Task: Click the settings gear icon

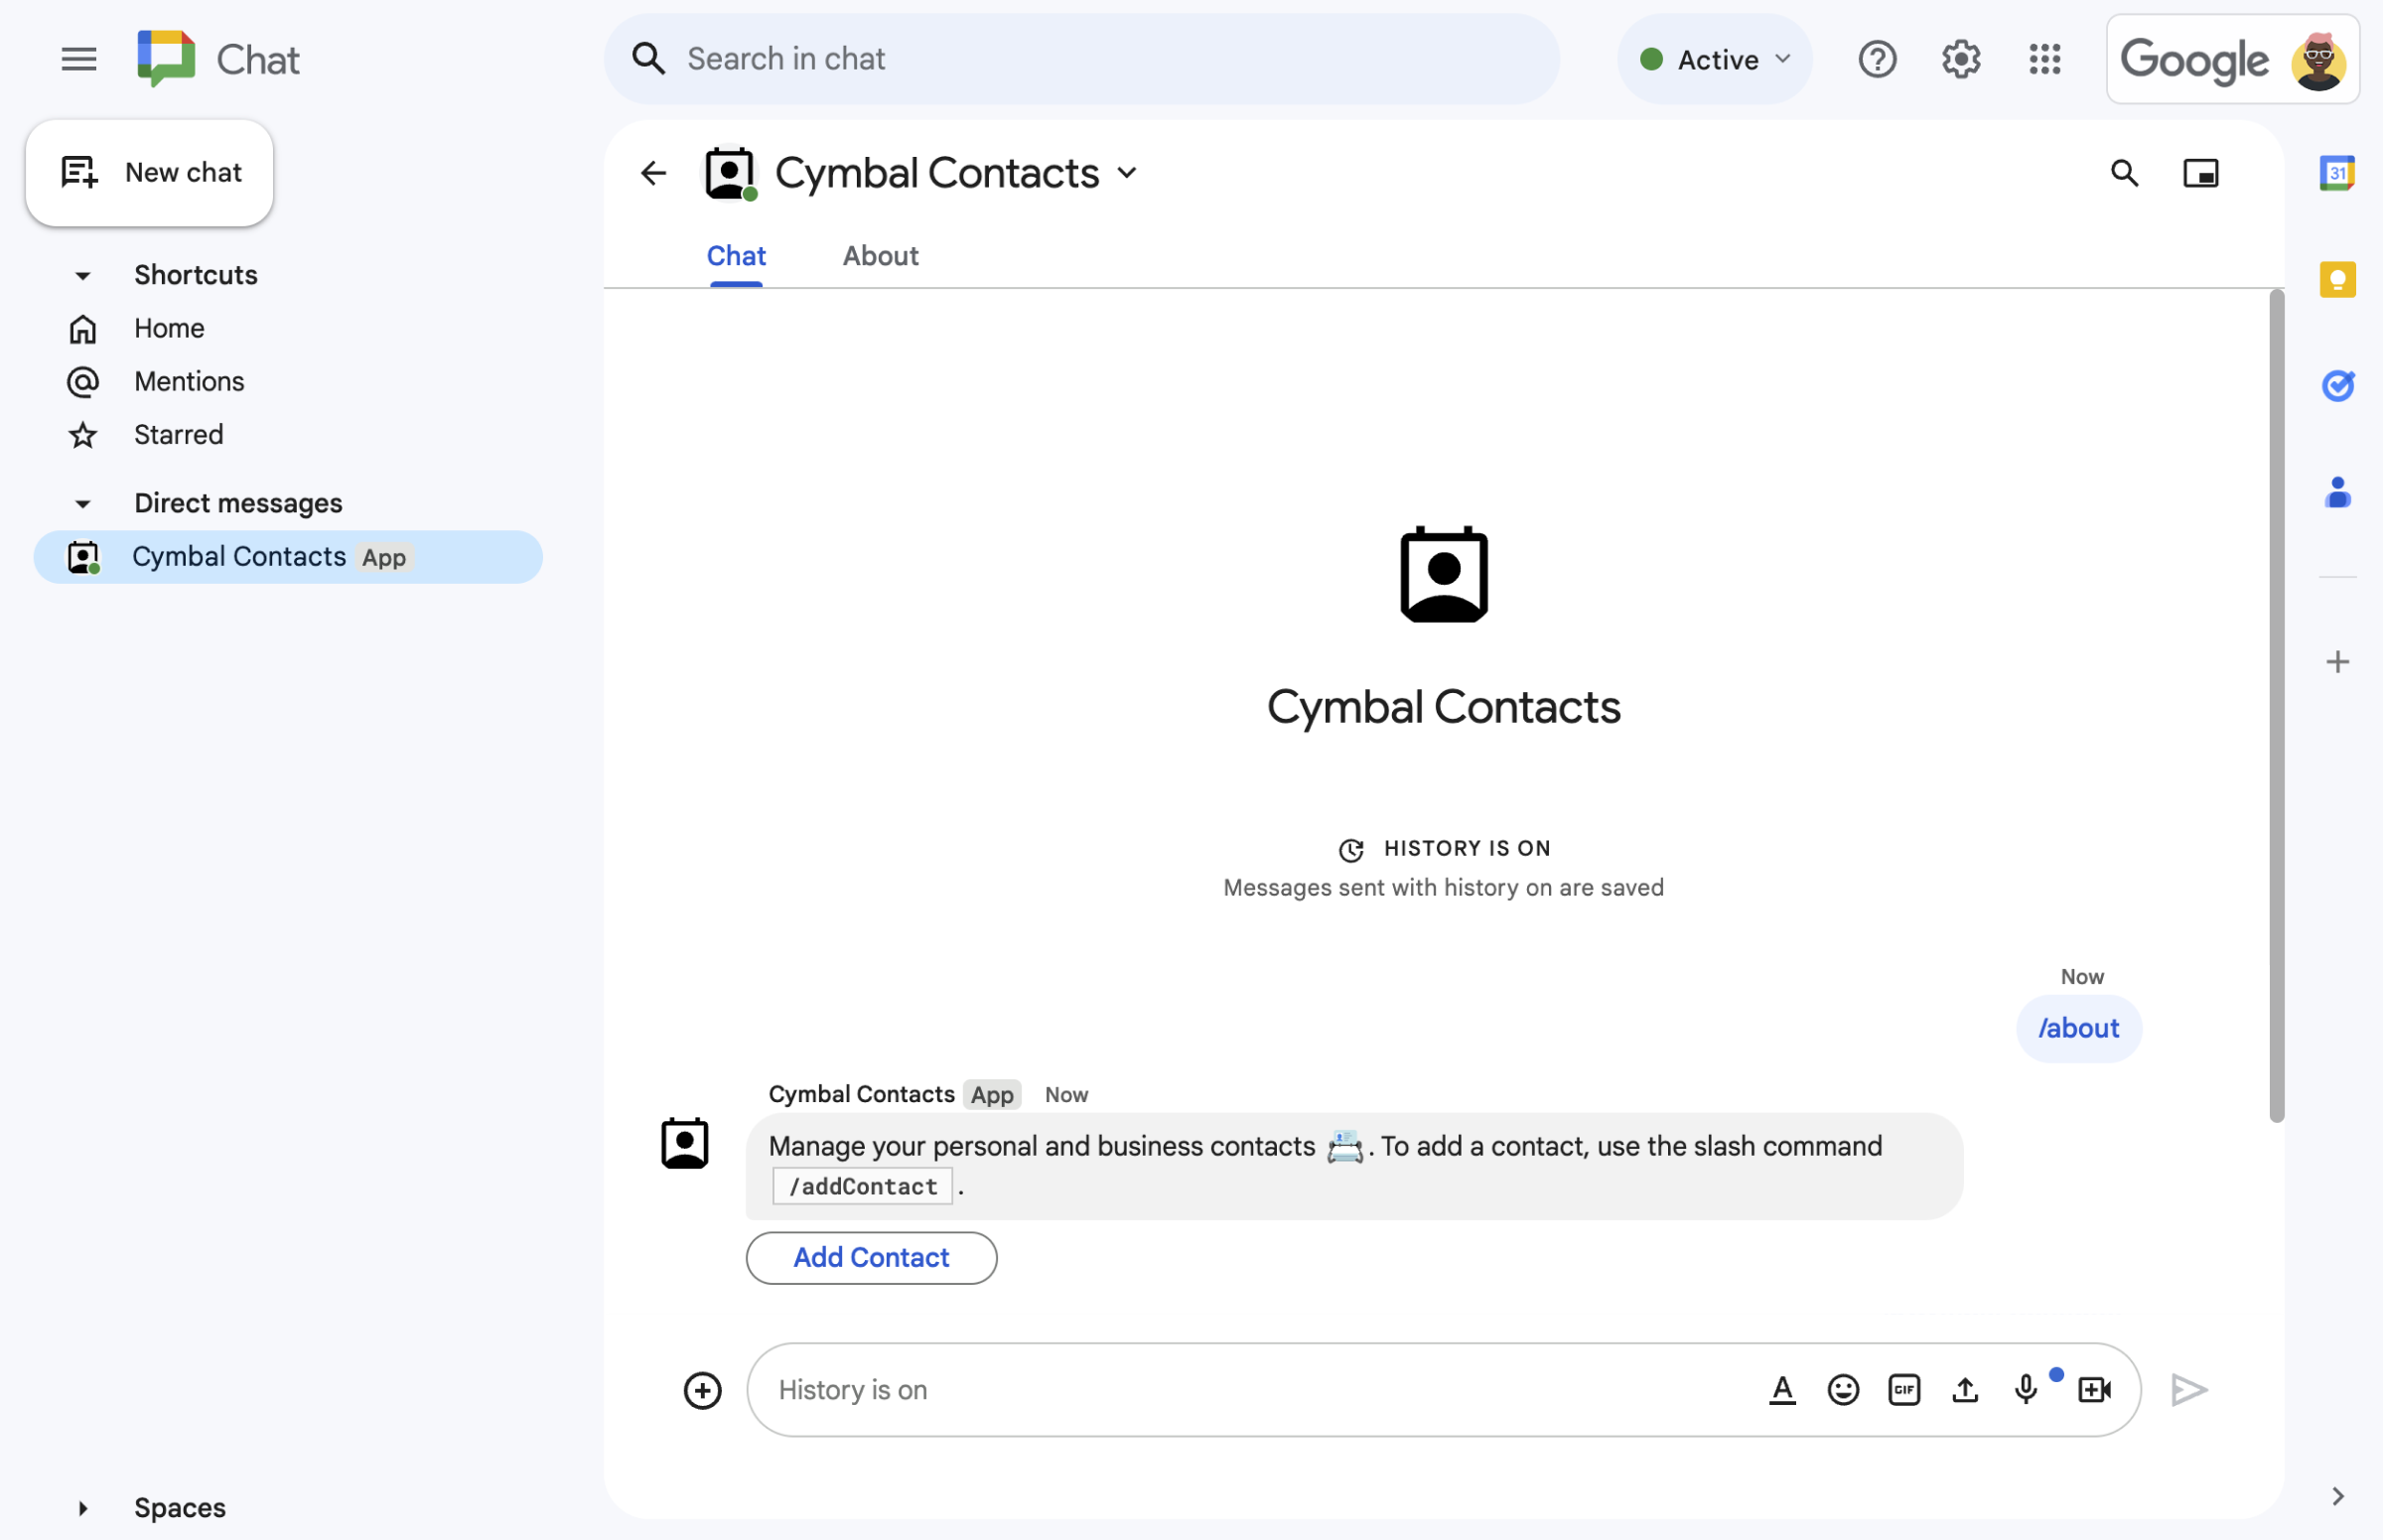Action: pyautogui.click(x=1959, y=56)
